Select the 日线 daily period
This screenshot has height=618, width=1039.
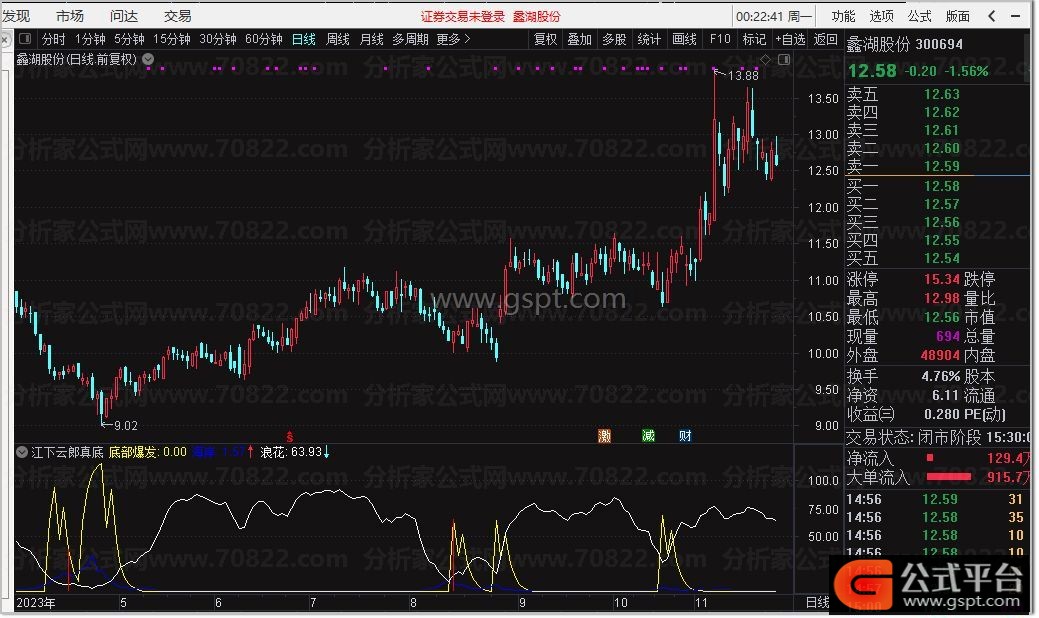(x=303, y=39)
